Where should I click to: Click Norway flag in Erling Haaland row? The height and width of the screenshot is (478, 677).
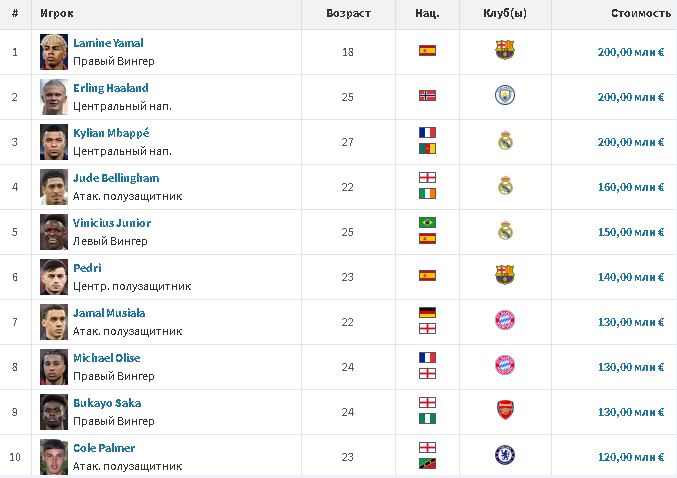(427, 96)
